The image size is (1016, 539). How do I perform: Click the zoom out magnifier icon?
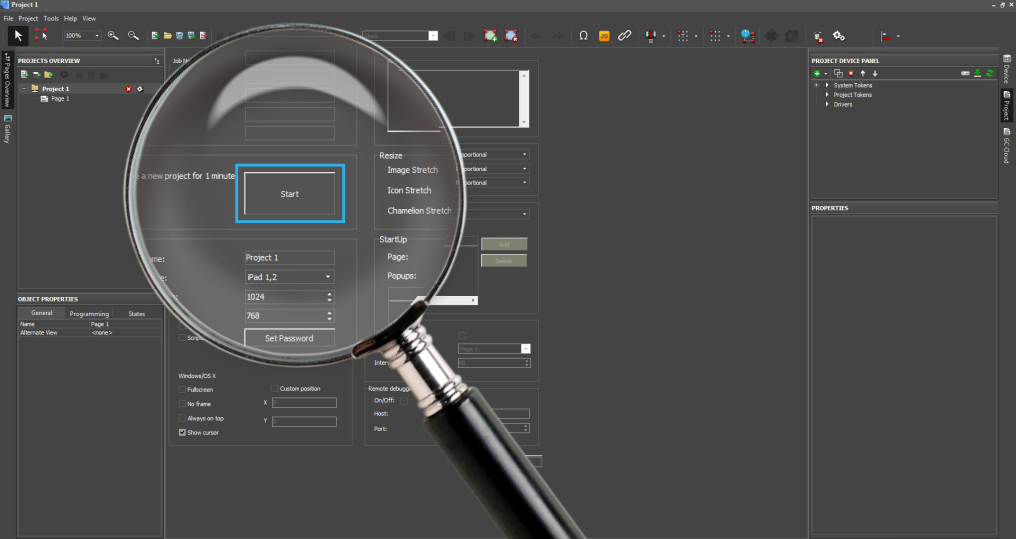pos(133,35)
